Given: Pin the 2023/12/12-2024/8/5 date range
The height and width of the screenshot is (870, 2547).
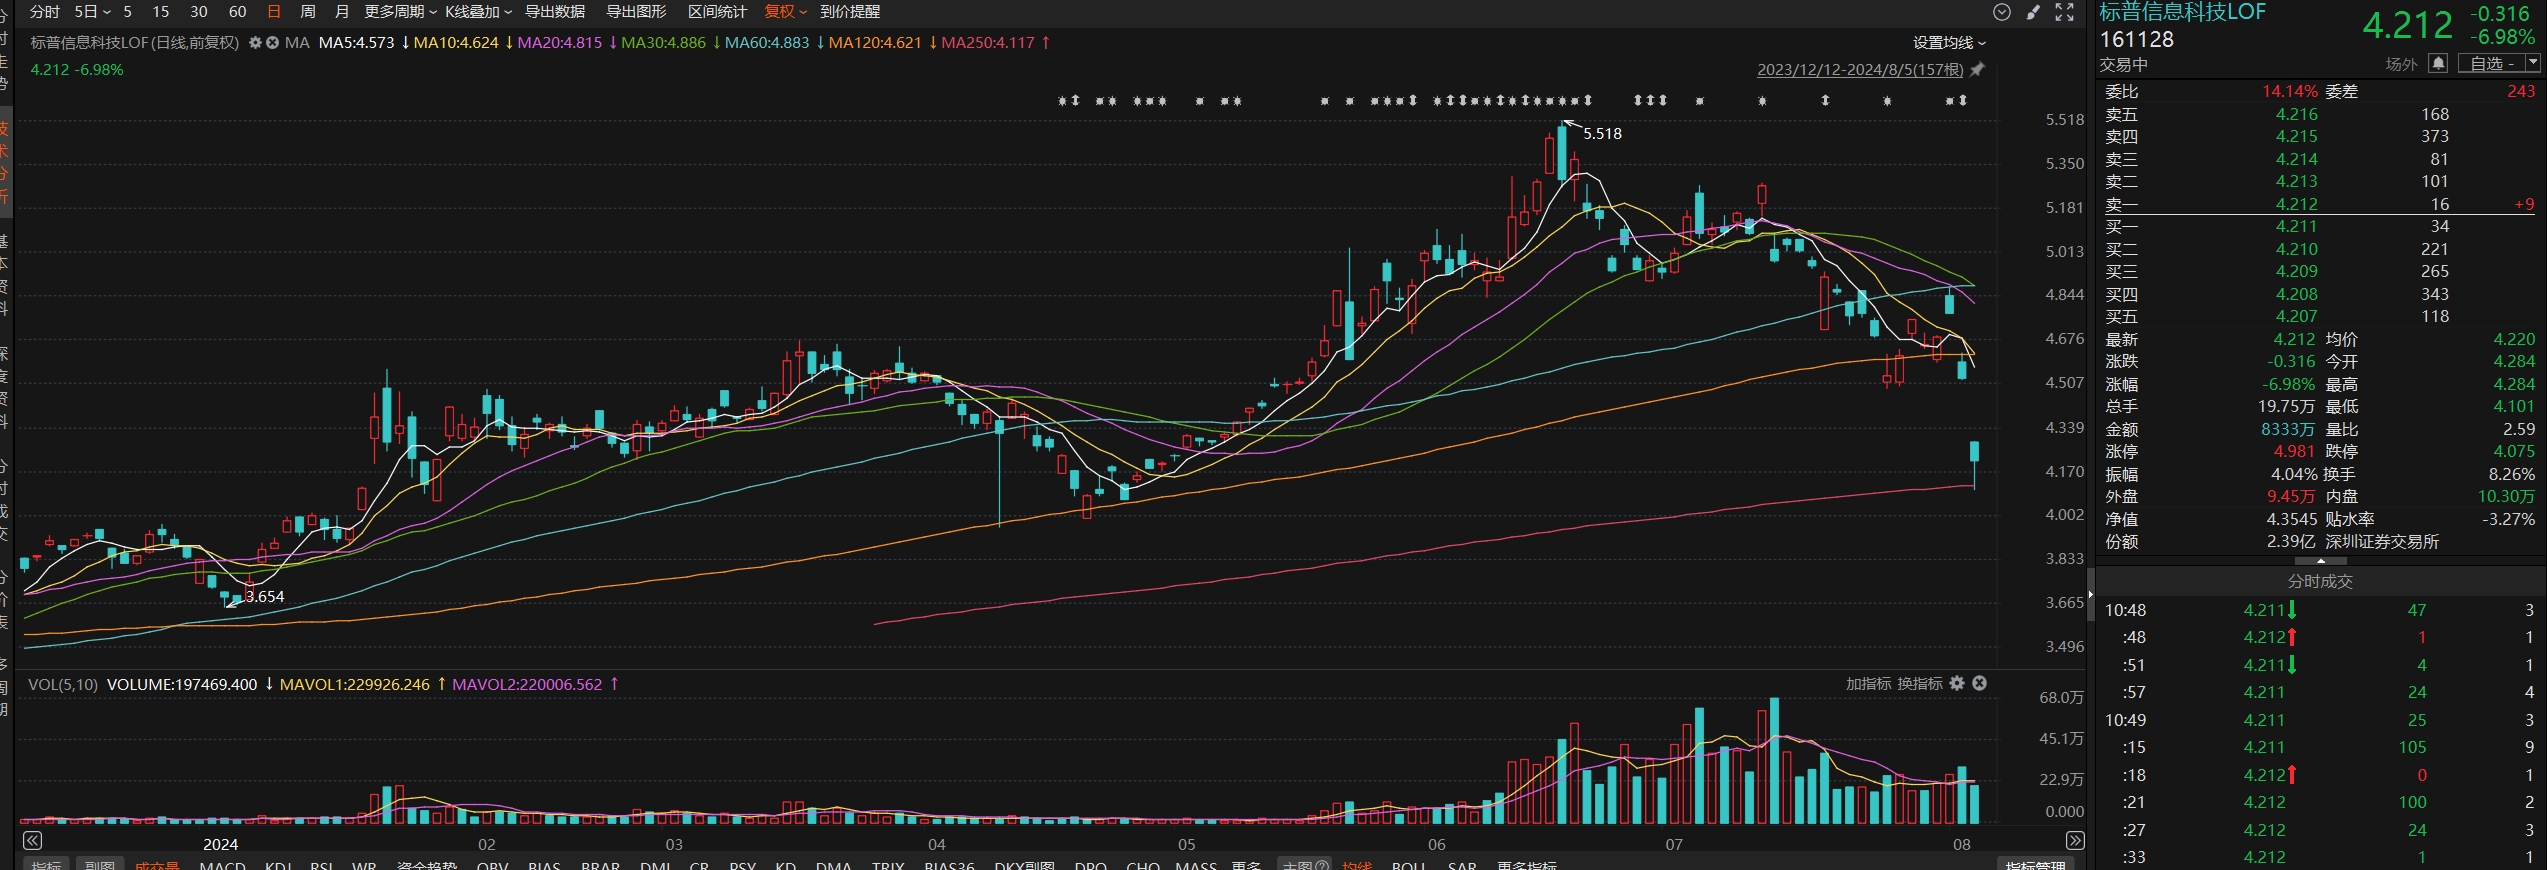Looking at the screenshot, I should click(1977, 70).
